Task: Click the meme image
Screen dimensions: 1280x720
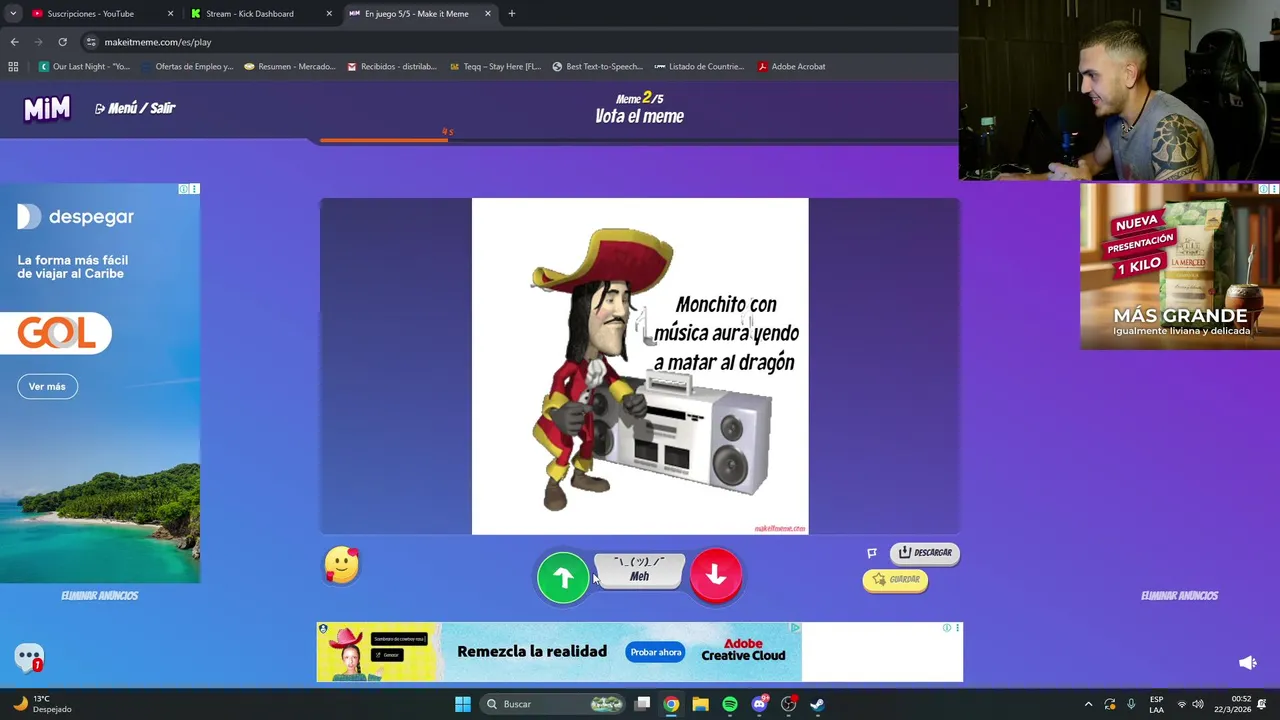Action: point(640,366)
